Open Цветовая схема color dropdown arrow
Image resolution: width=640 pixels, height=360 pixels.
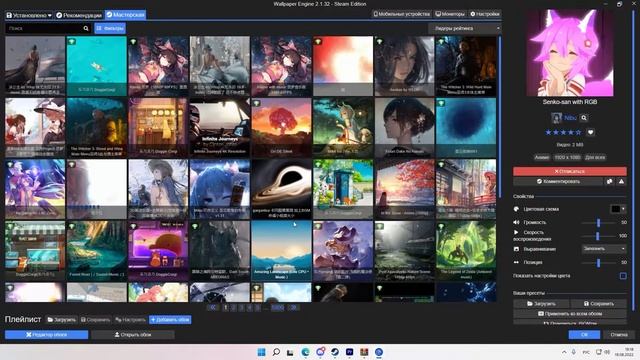coord(623,209)
